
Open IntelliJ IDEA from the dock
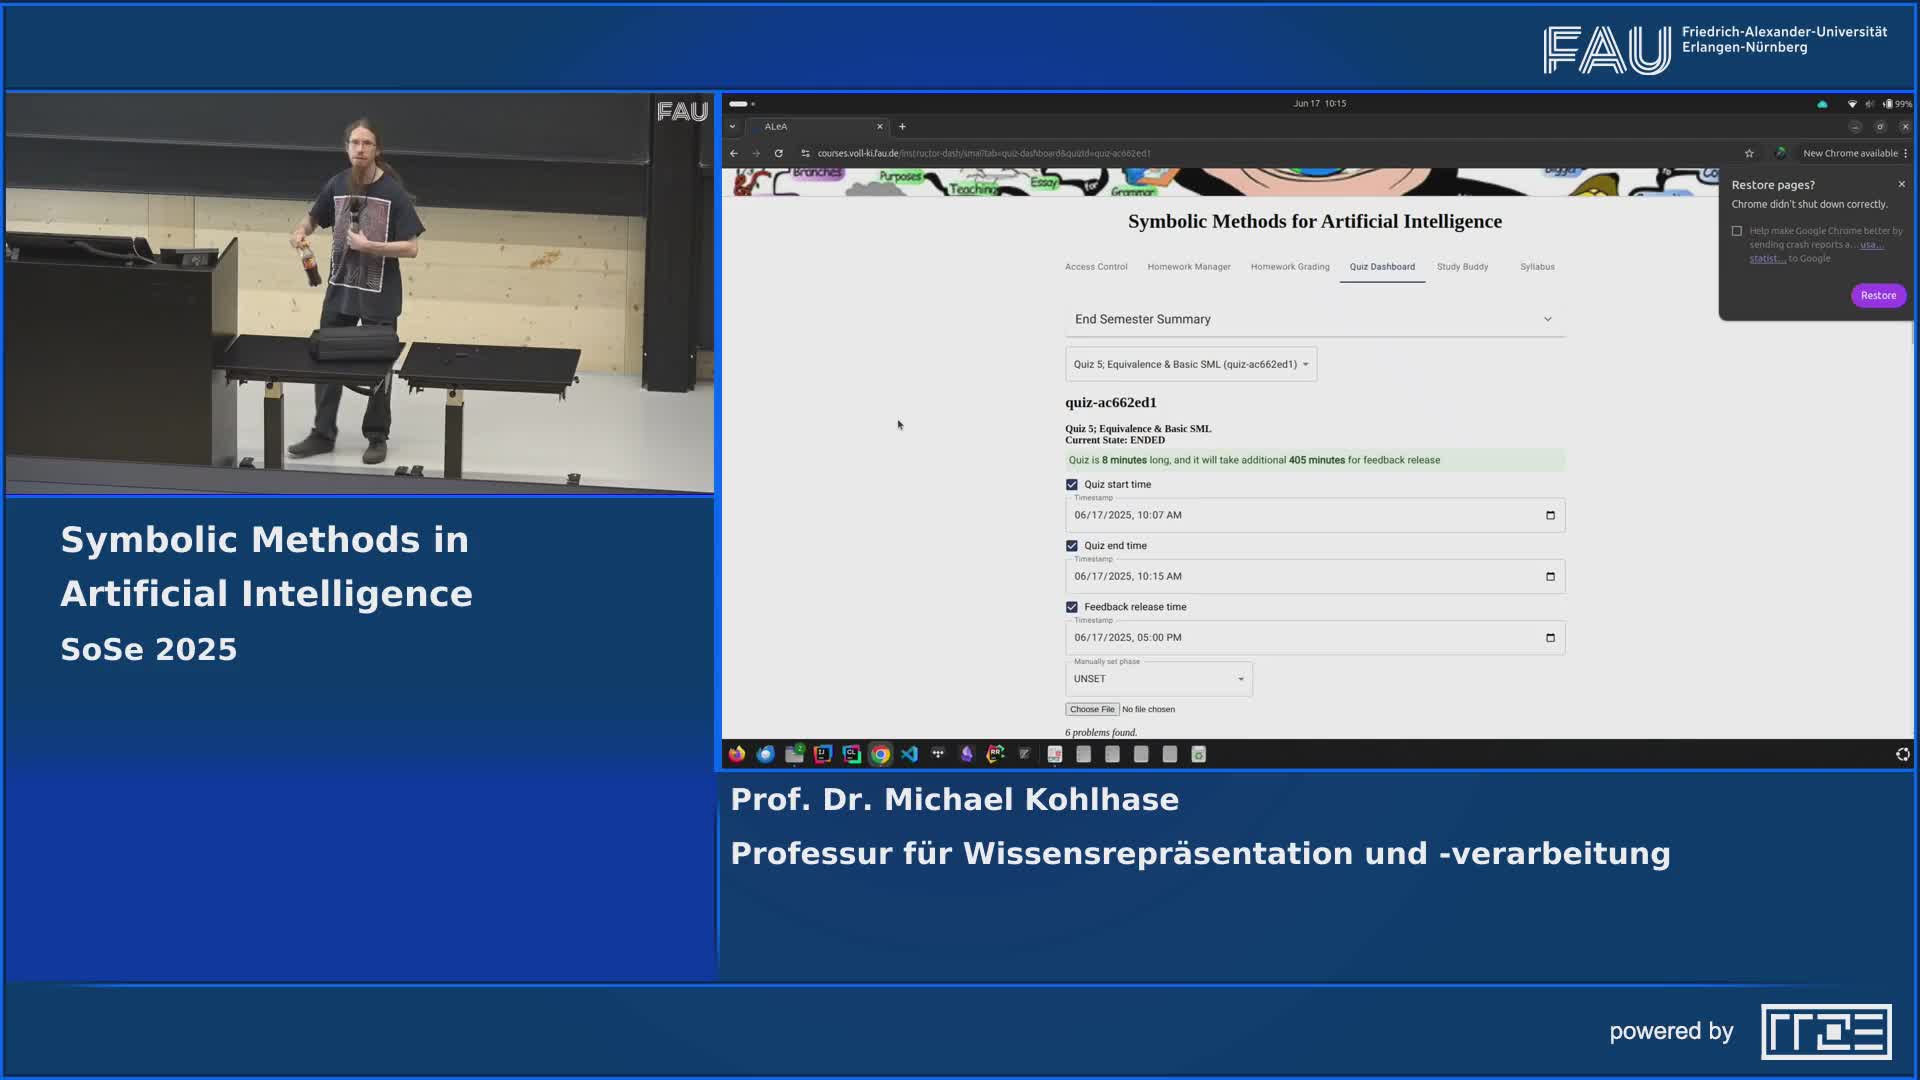[x=823, y=754]
